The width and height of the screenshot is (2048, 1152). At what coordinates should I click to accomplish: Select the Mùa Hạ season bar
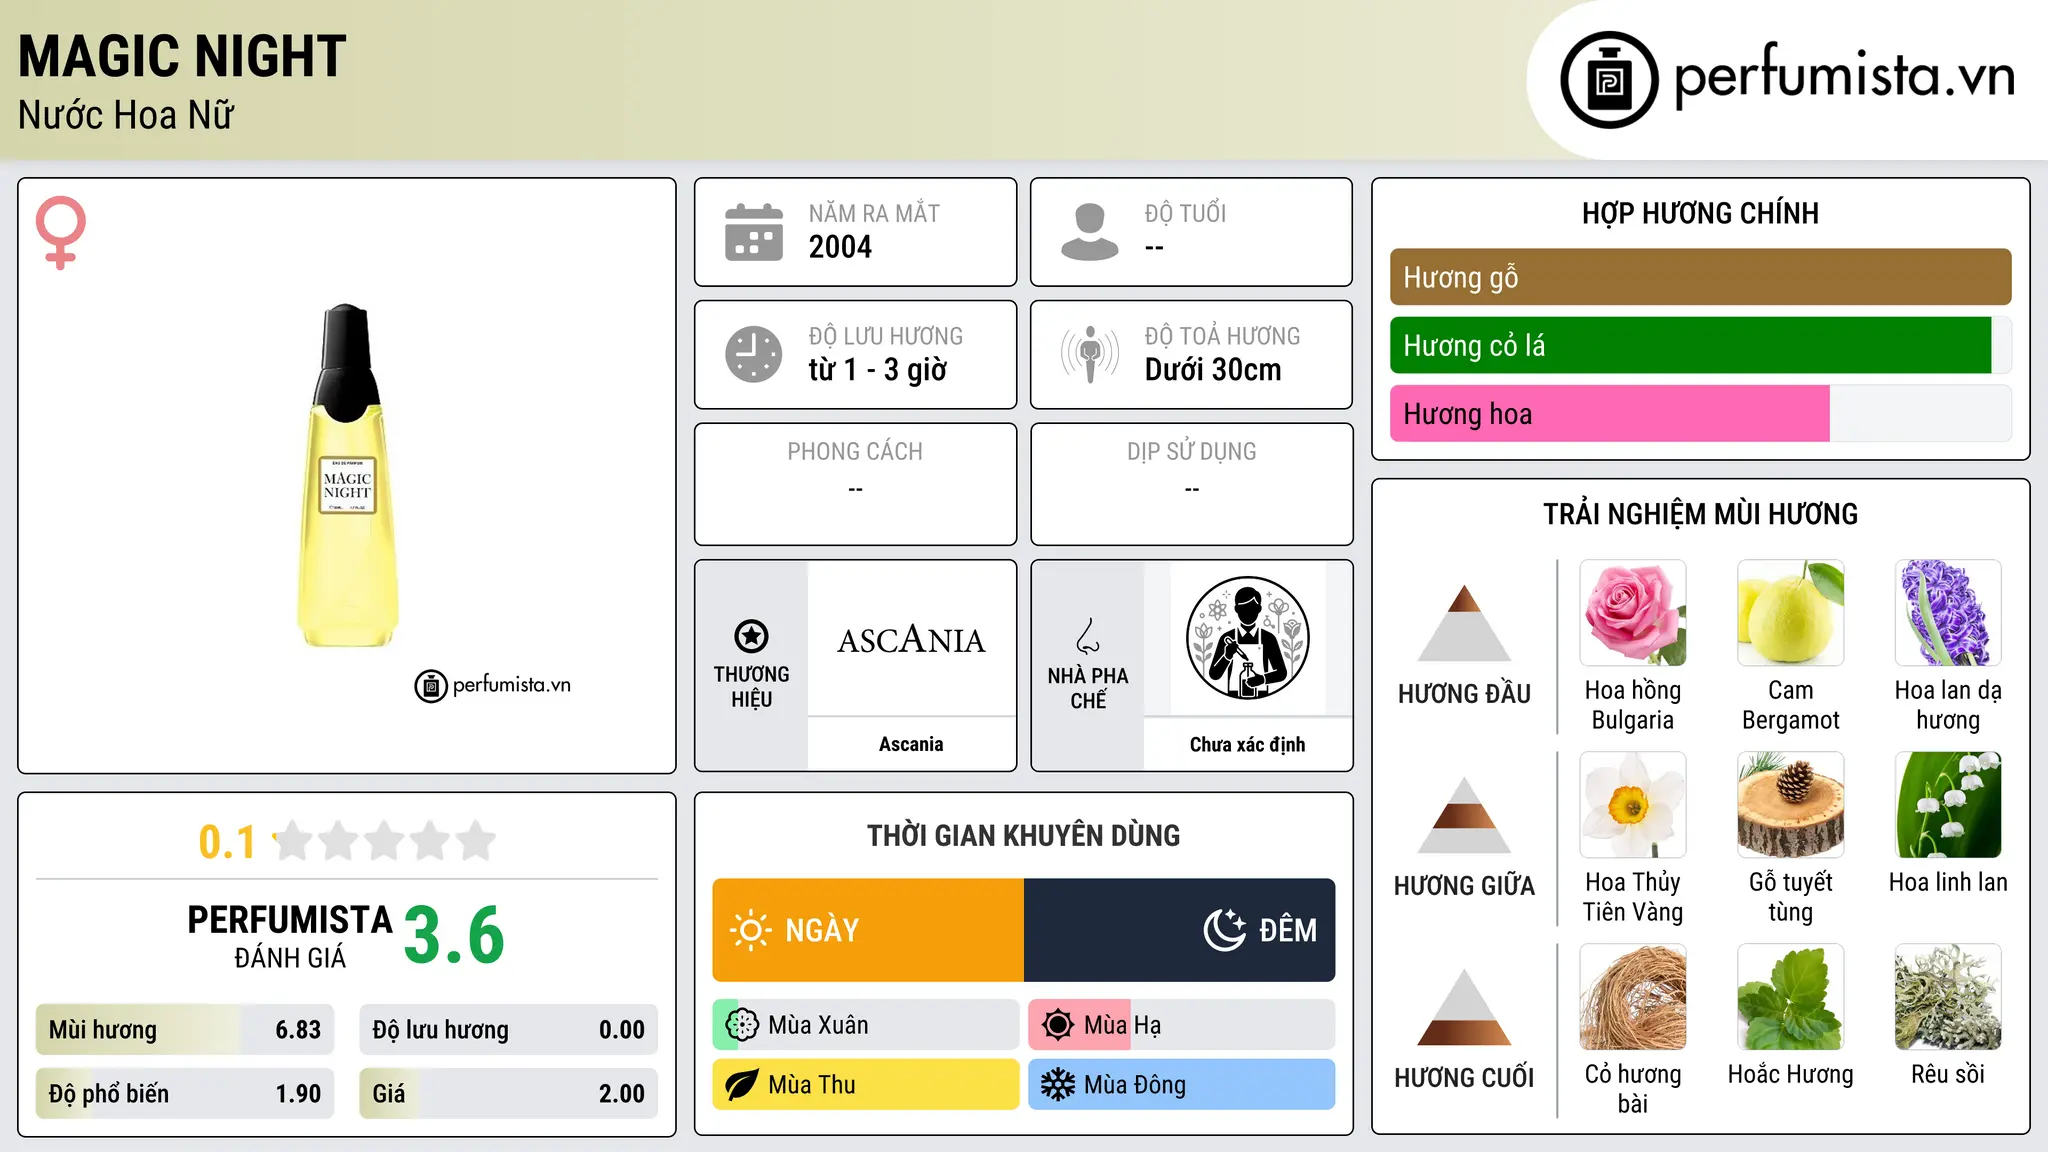[x=1182, y=1025]
